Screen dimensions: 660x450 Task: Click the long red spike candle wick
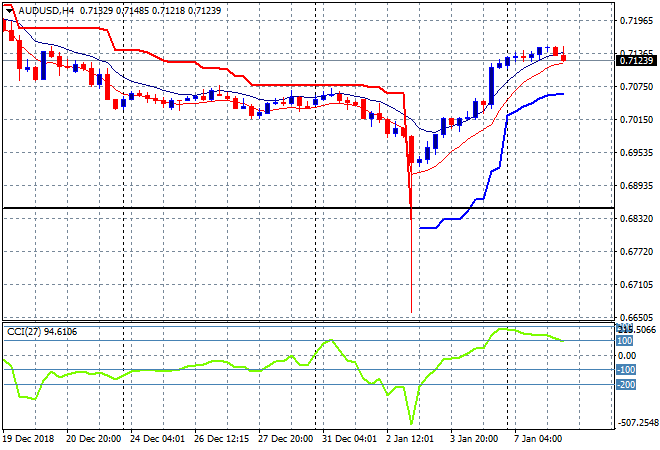[411, 270]
